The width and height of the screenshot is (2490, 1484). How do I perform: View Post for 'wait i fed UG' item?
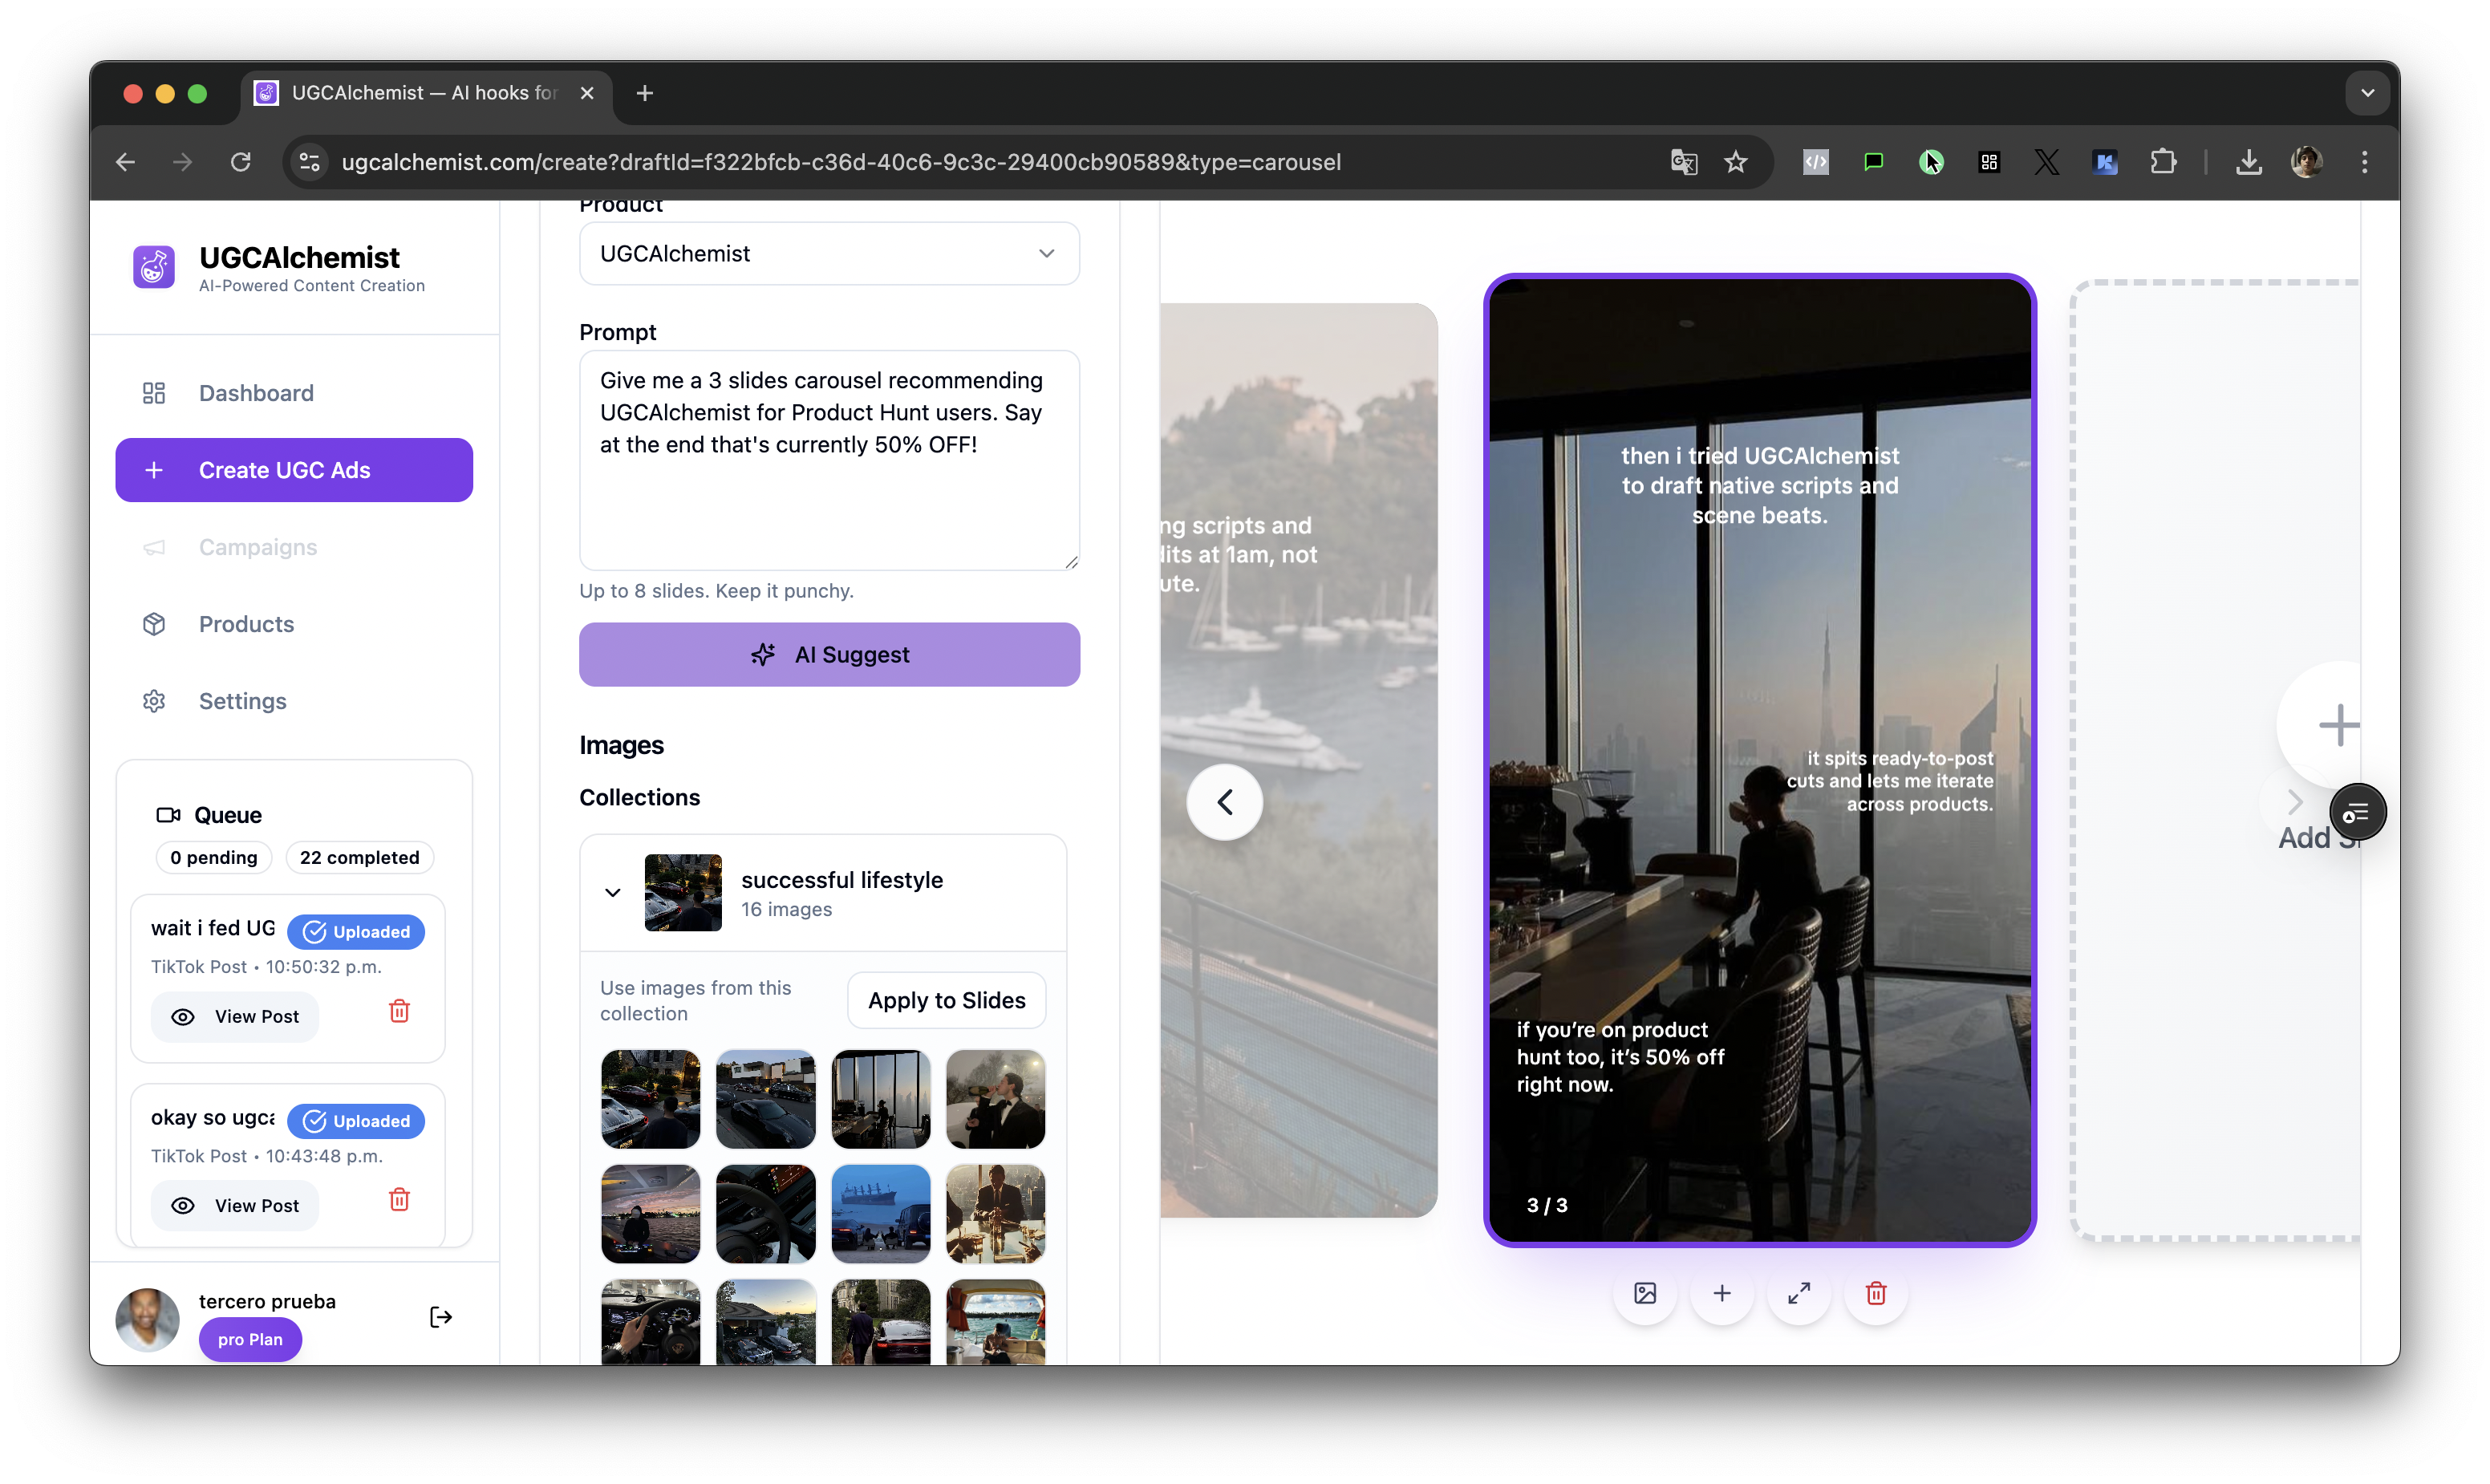pos(235,1017)
